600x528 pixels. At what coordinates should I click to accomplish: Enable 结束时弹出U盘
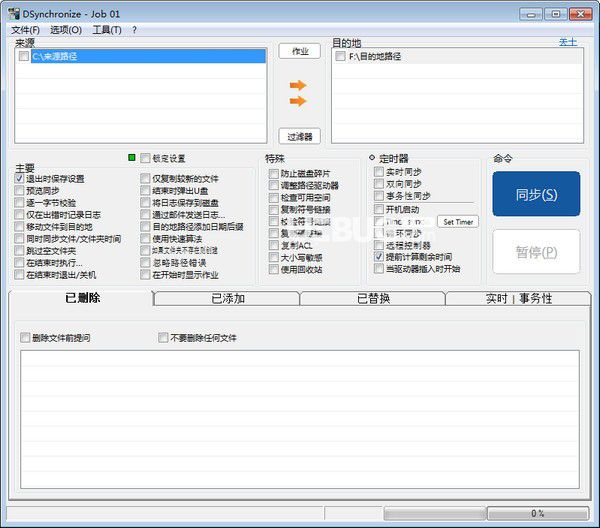tap(145, 190)
